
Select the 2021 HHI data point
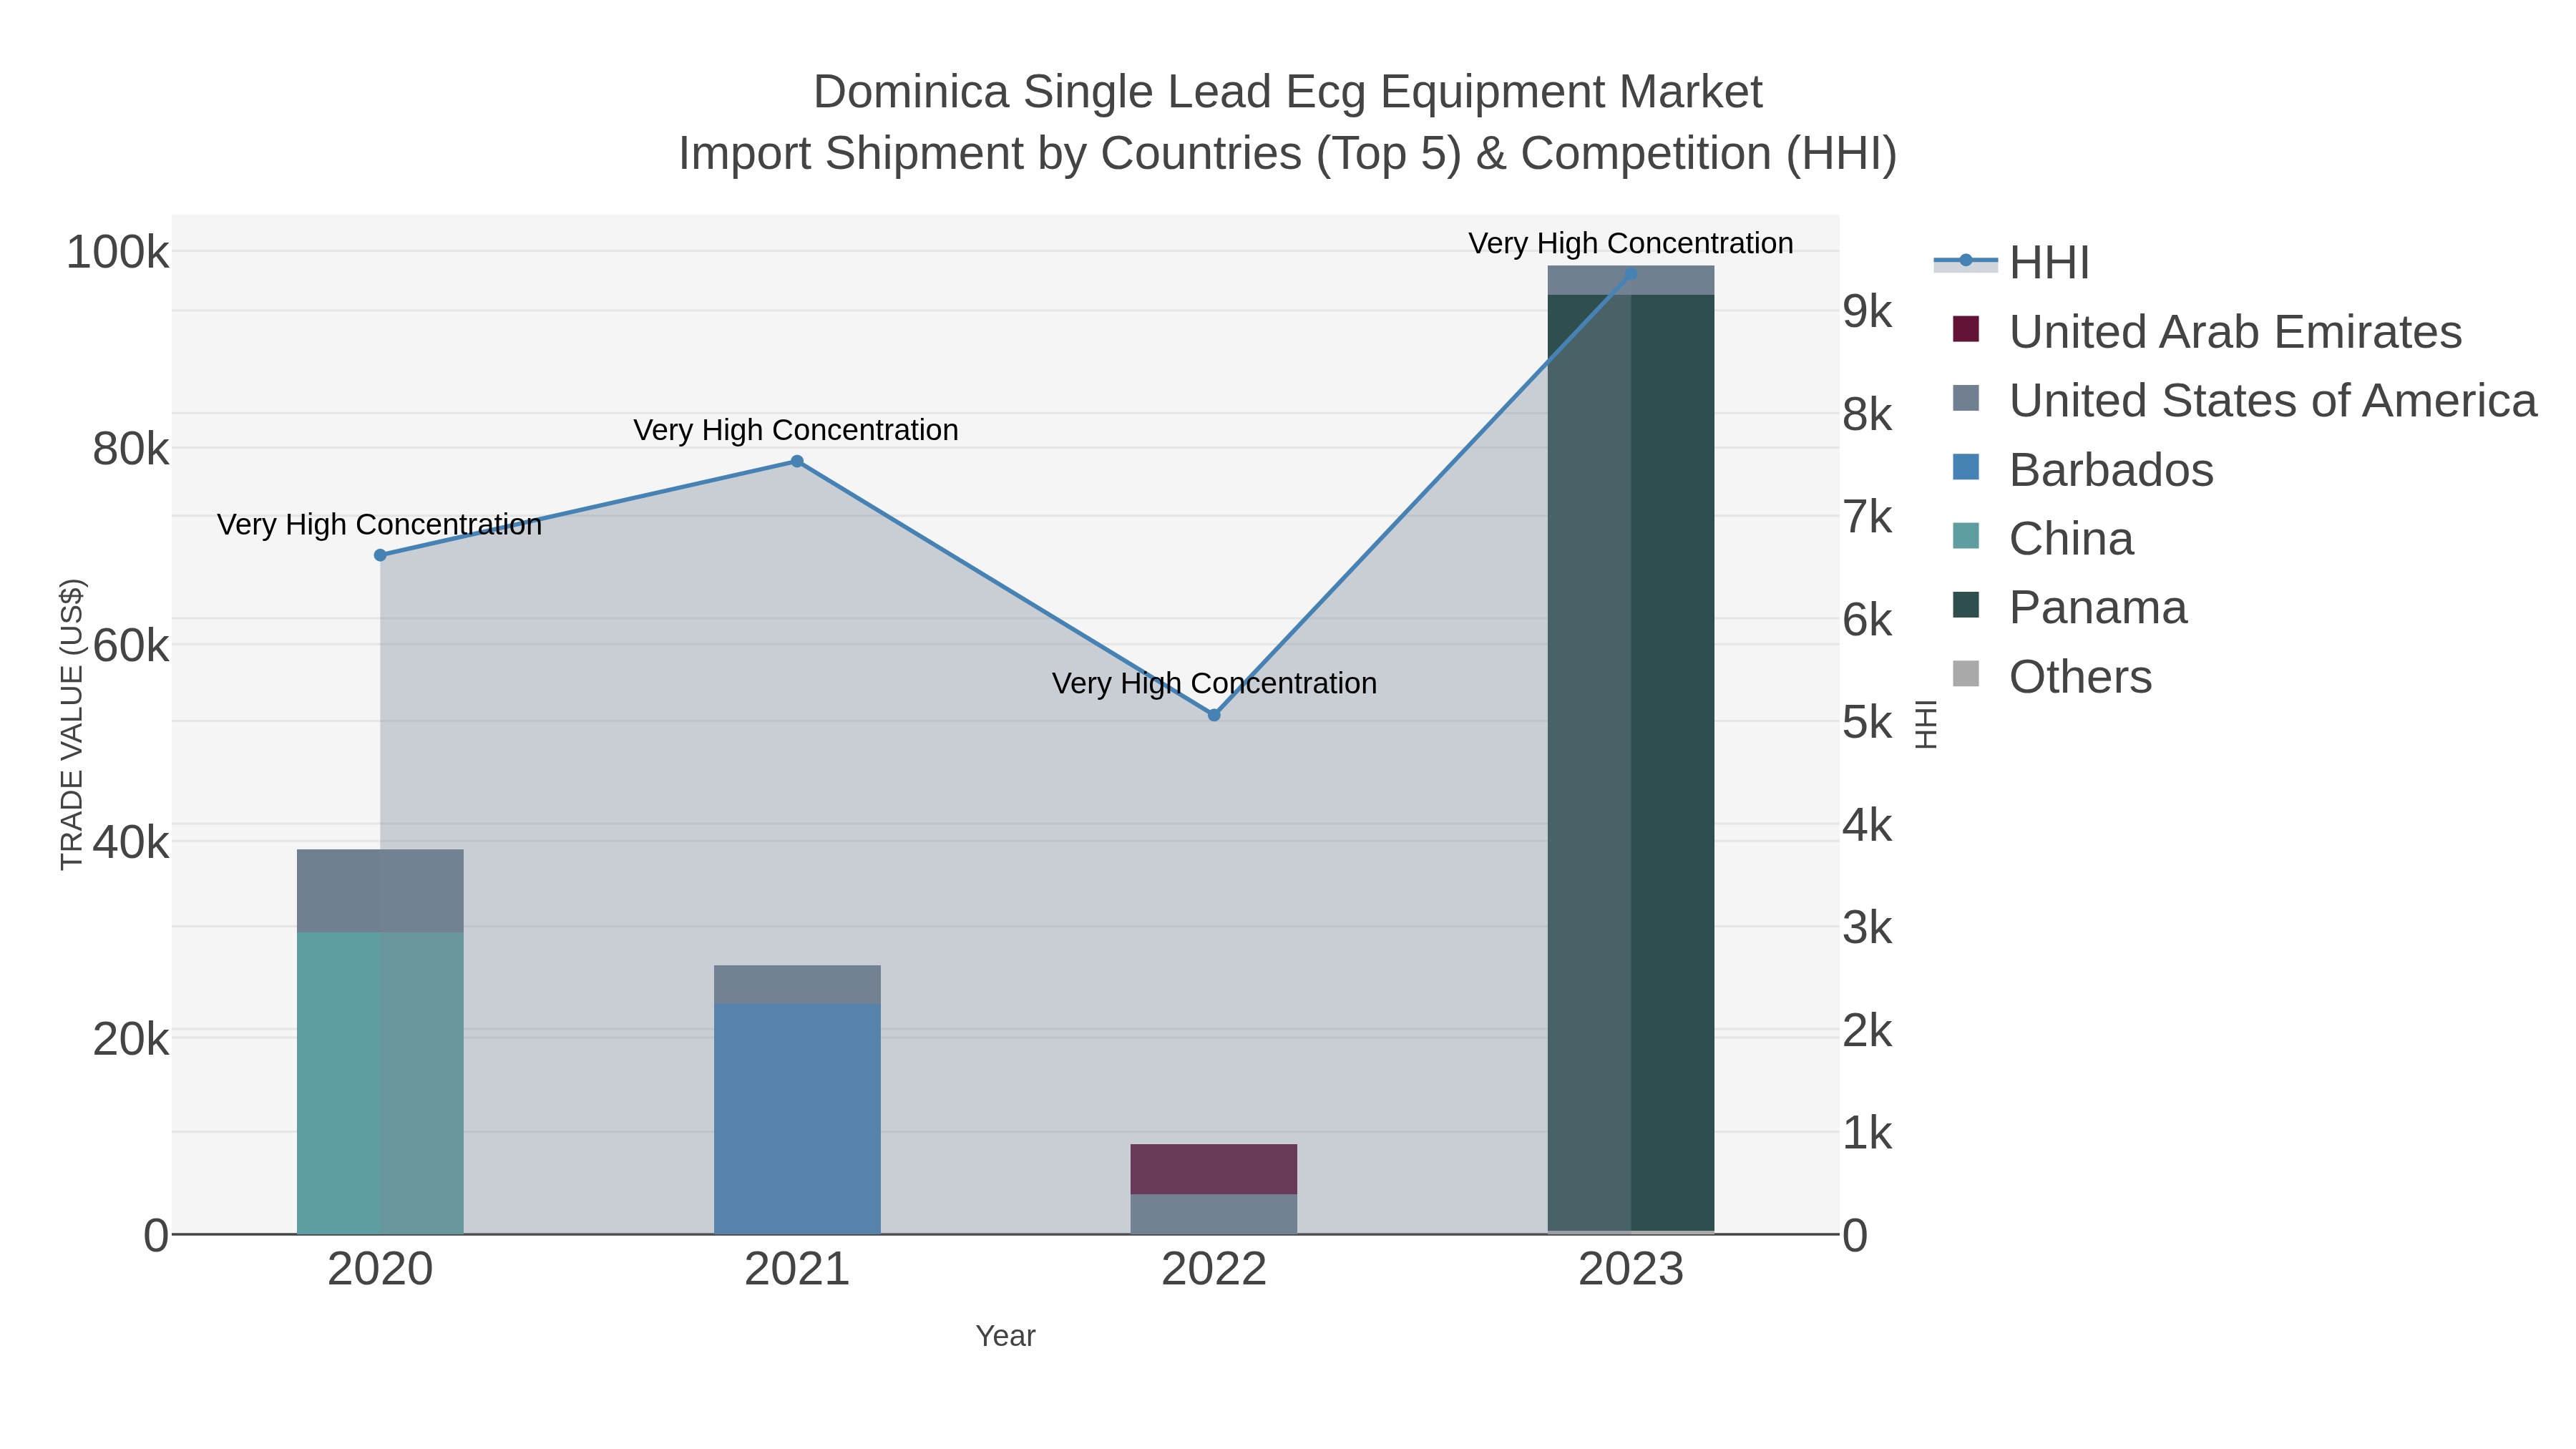pos(797,461)
